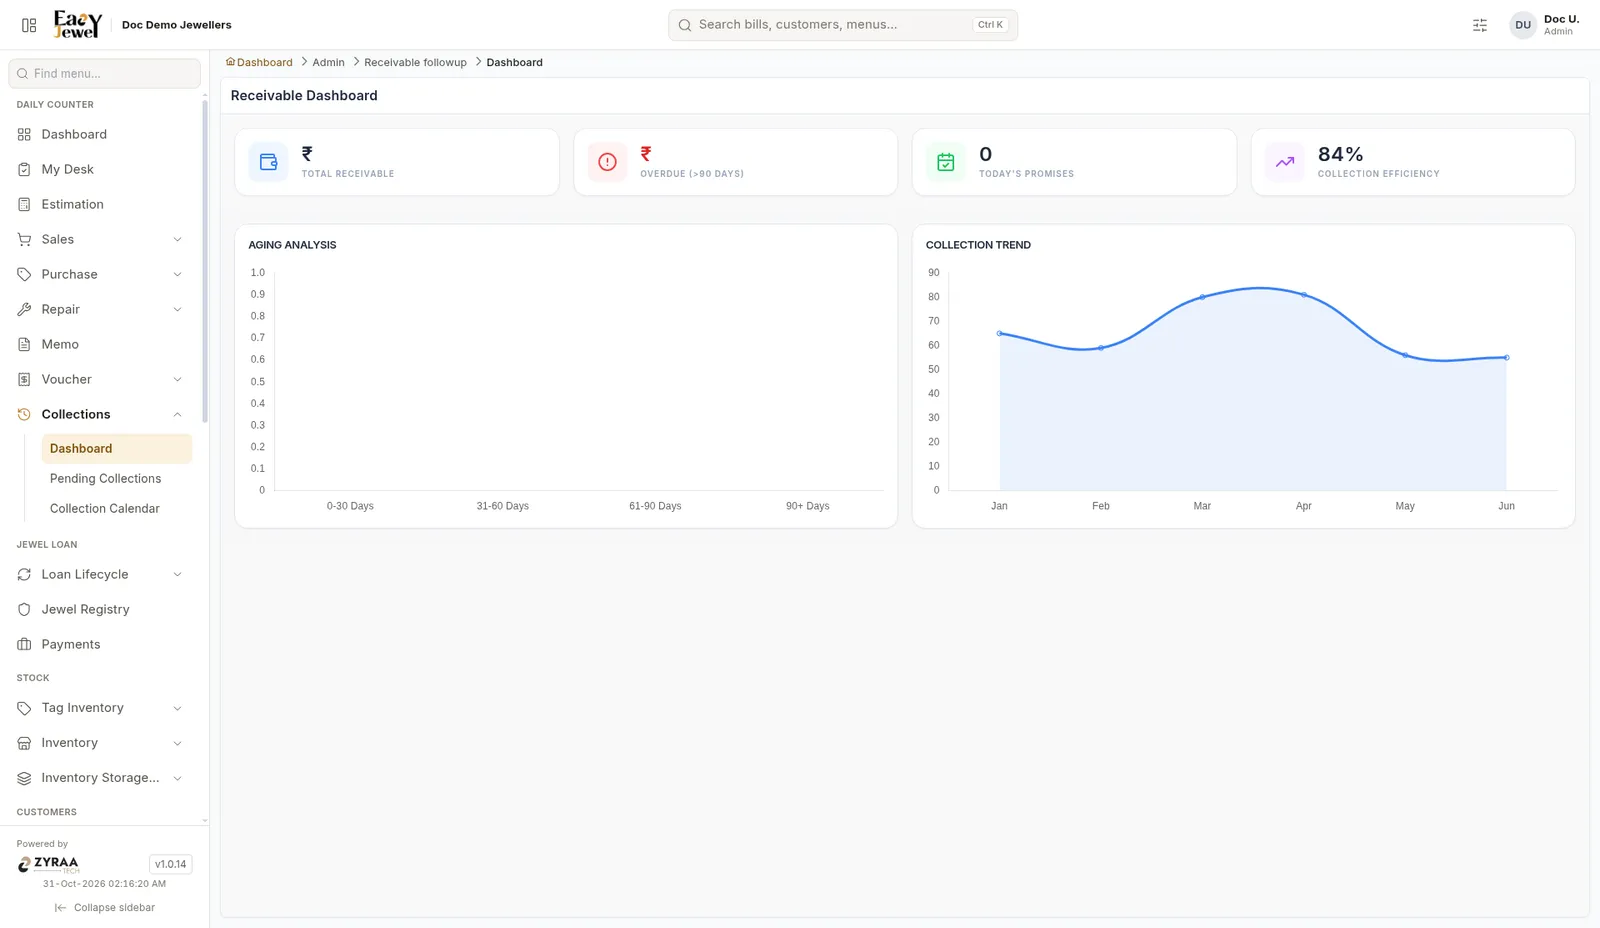Click the Sales cart icon
Image resolution: width=1600 pixels, height=928 pixels.
pos(24,239)
